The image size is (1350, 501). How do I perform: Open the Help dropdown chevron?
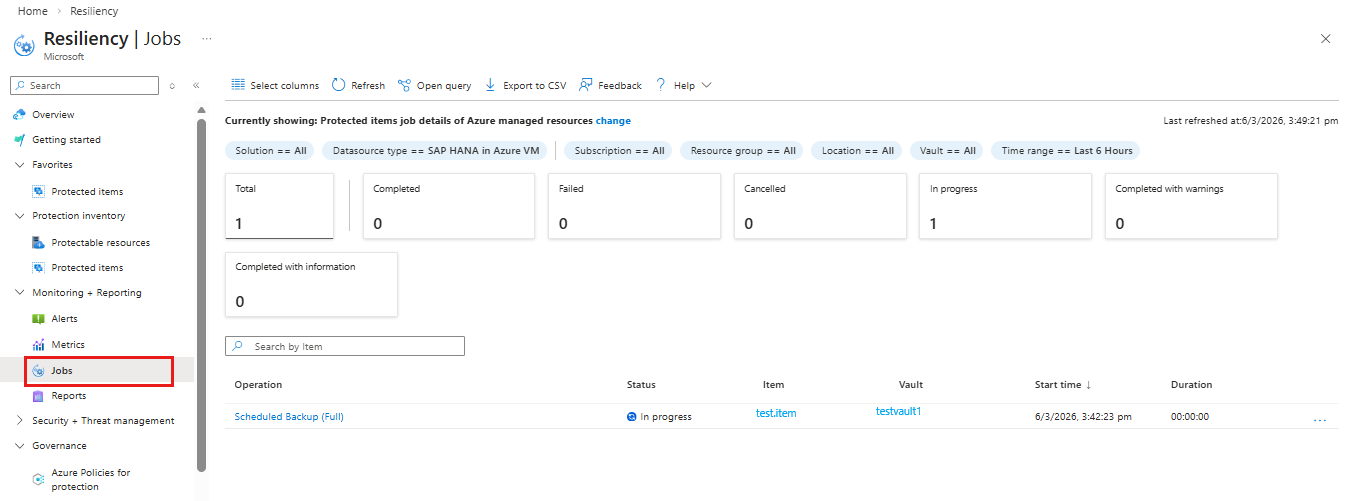tap(707, 85)
